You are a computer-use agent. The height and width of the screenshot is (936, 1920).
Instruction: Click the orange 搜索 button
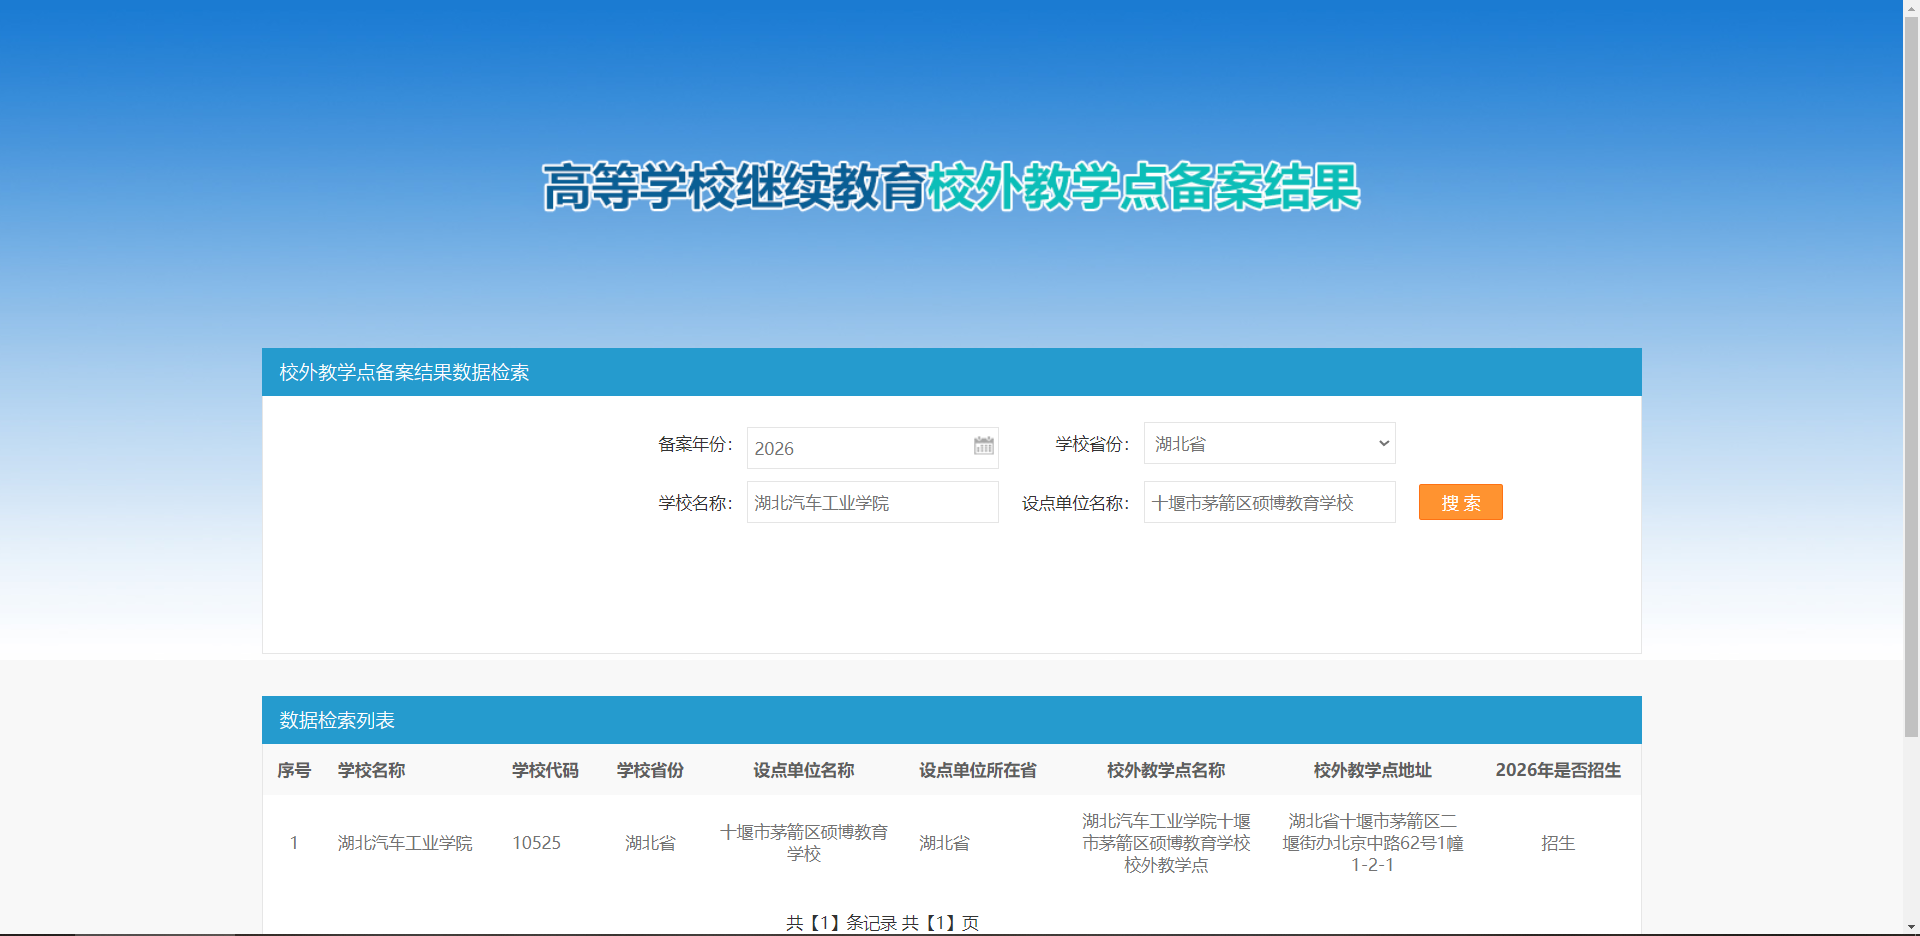pyautogui.click(x=1460, y=502)
